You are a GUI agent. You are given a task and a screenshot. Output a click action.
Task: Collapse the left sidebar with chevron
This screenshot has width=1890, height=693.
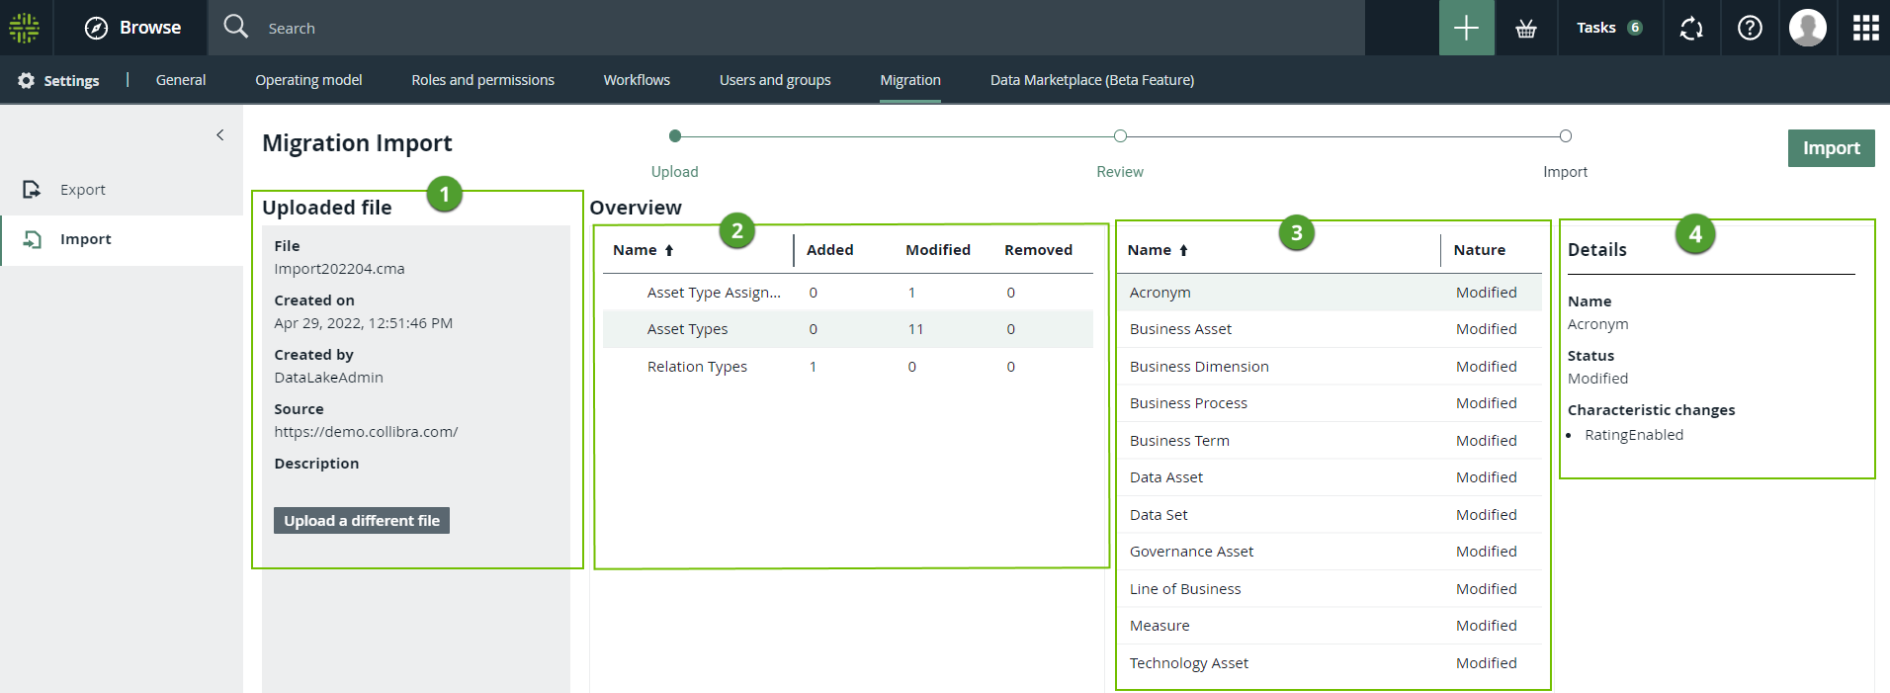click(220, 135)
